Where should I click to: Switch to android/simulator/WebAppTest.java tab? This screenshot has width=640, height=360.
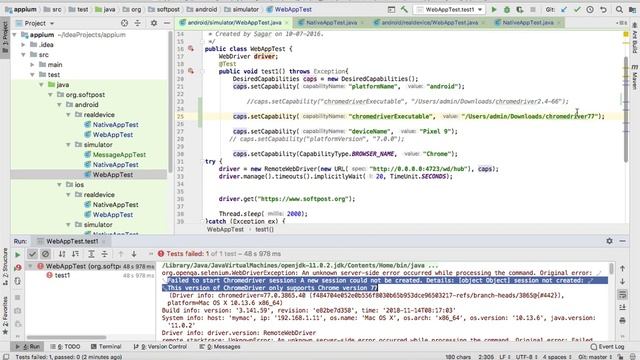click(x=234, y=23)
